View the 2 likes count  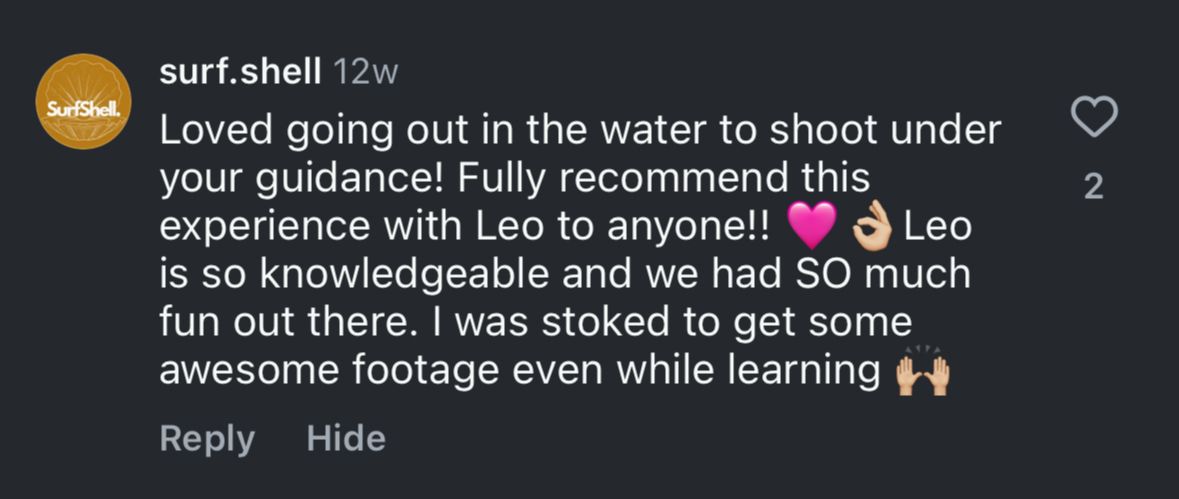[x=1094, y=187]
